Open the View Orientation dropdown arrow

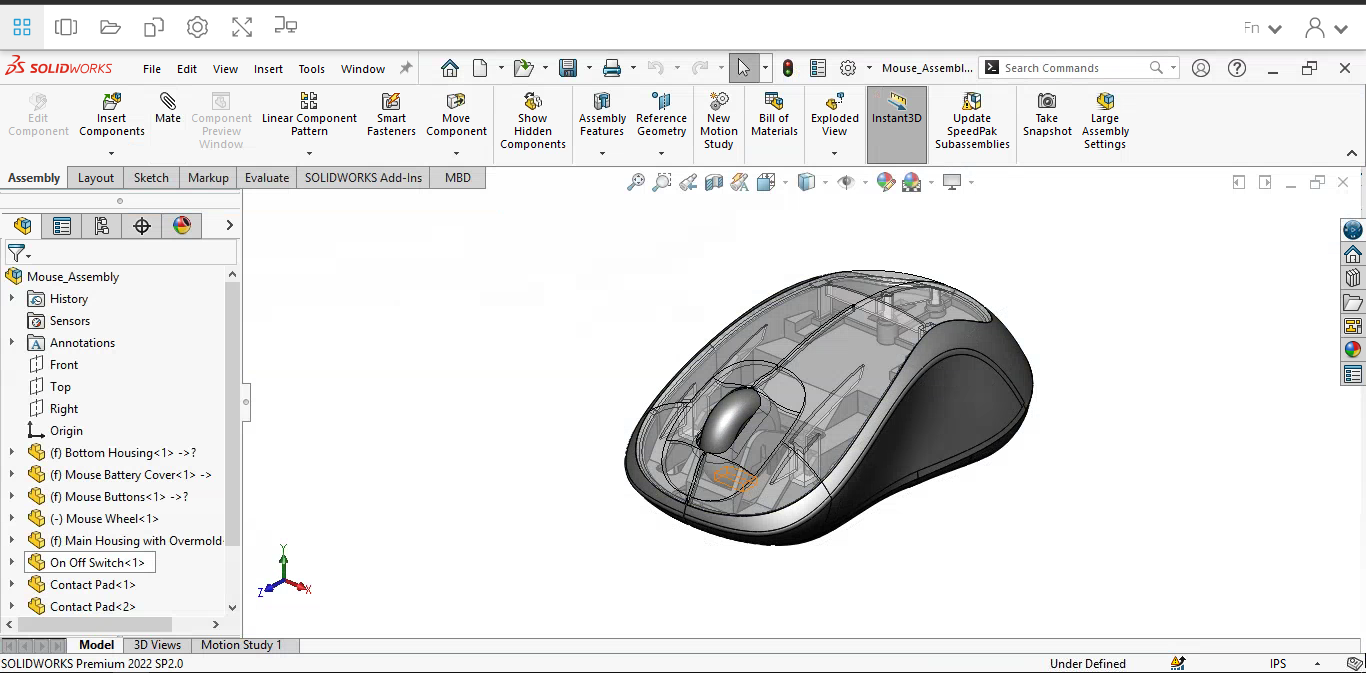785,182
